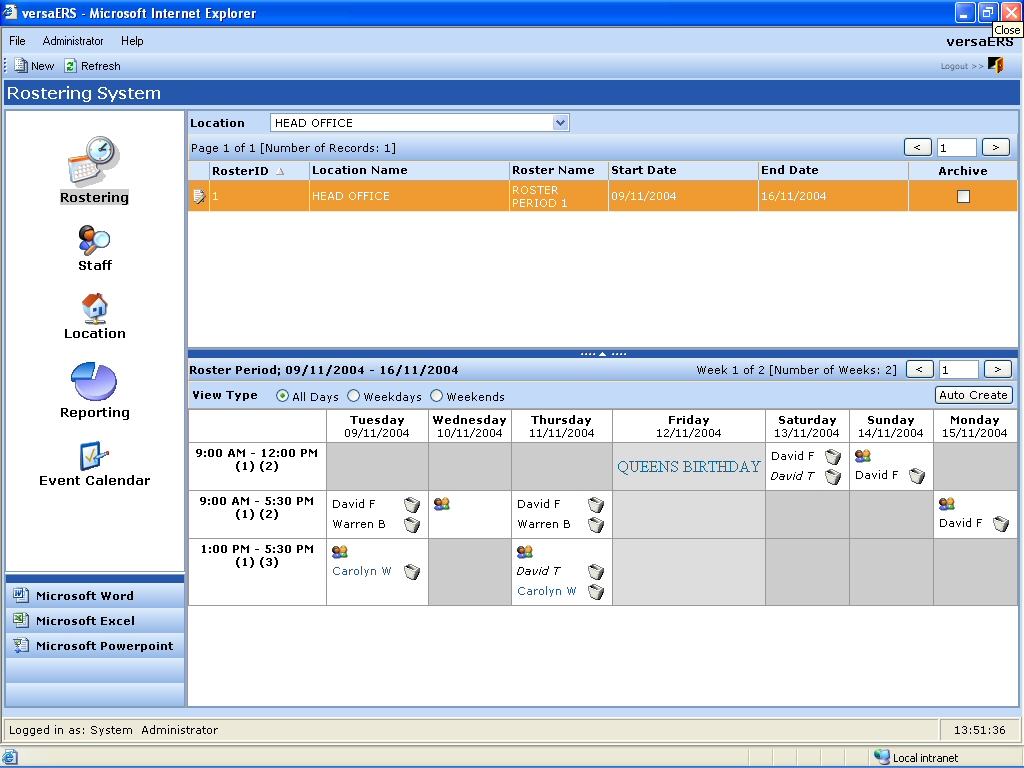This screenshot has height=768, width=1024.
Task: Click the ROSTER PERIOD 1 cell
Action: point(558,196)
